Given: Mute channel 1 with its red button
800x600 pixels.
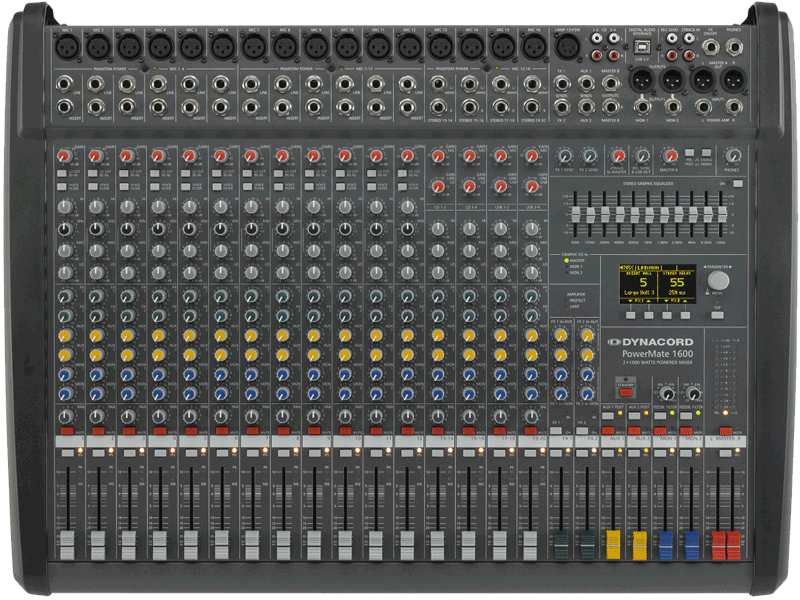Looking at the screenshot, I should 67,431.
